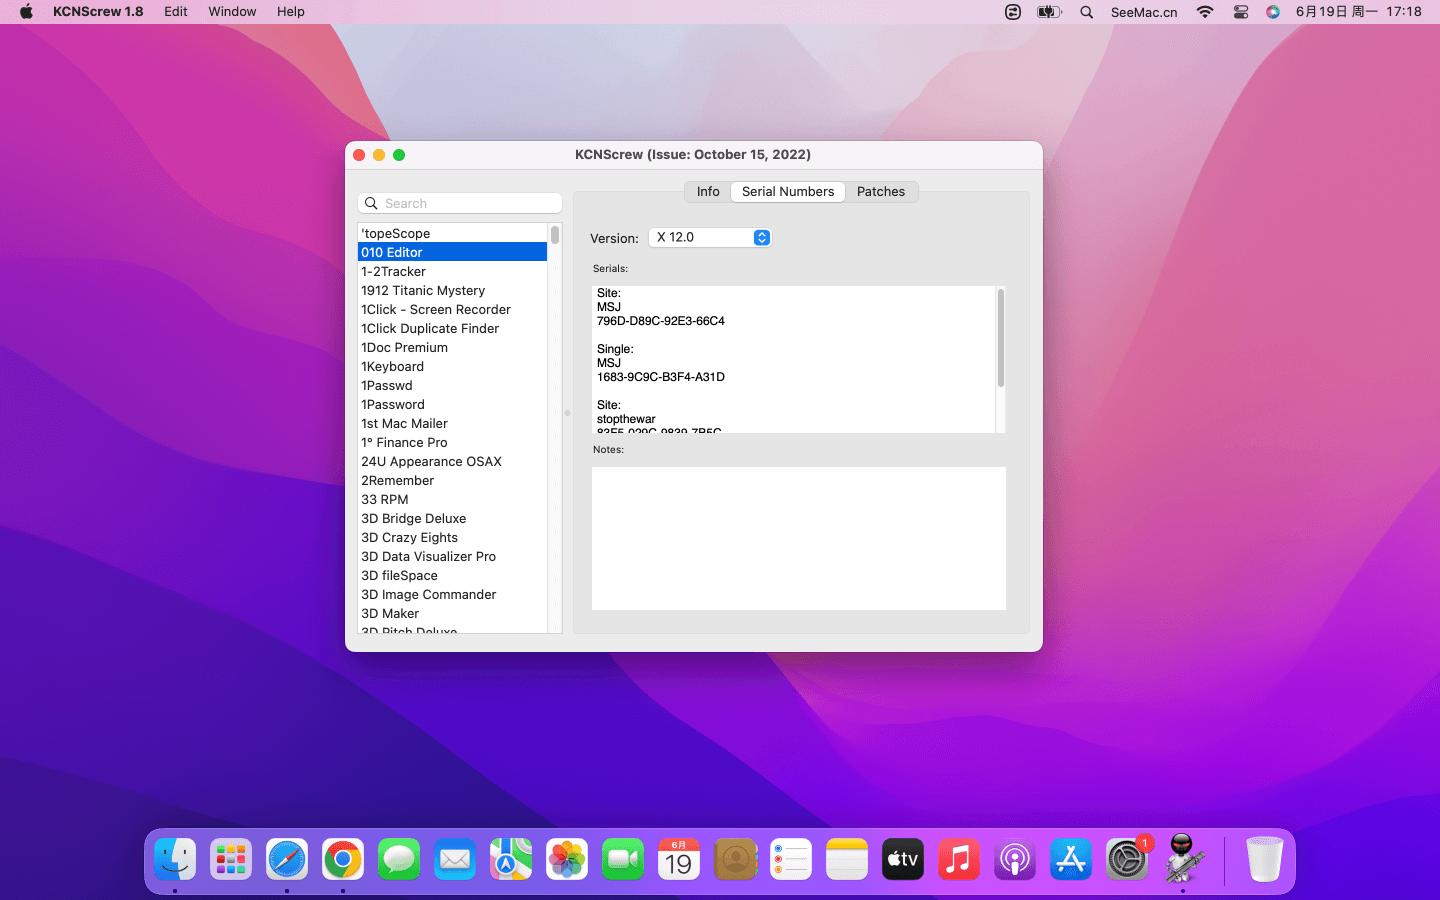Open the Window menu
The image size is (1440, 900).
click(232, 12)
